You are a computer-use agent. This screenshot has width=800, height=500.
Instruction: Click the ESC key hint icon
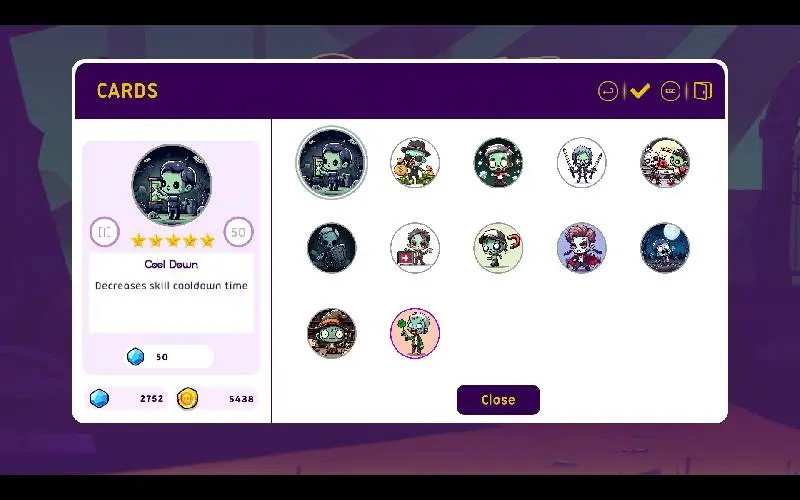670,92
